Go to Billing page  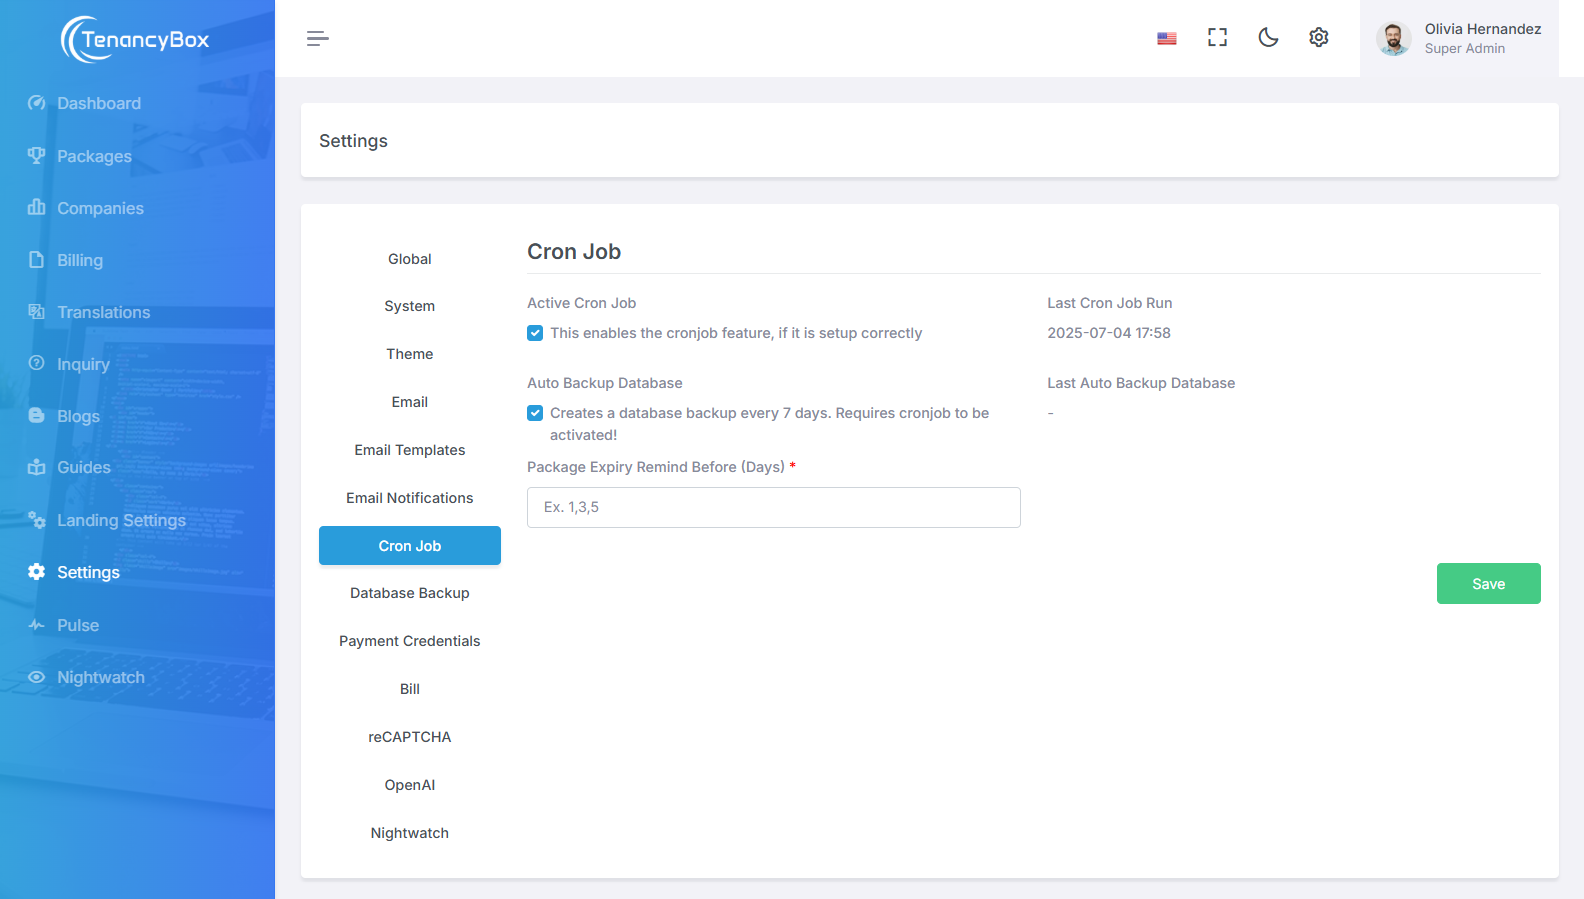click(x=80, y=260)
